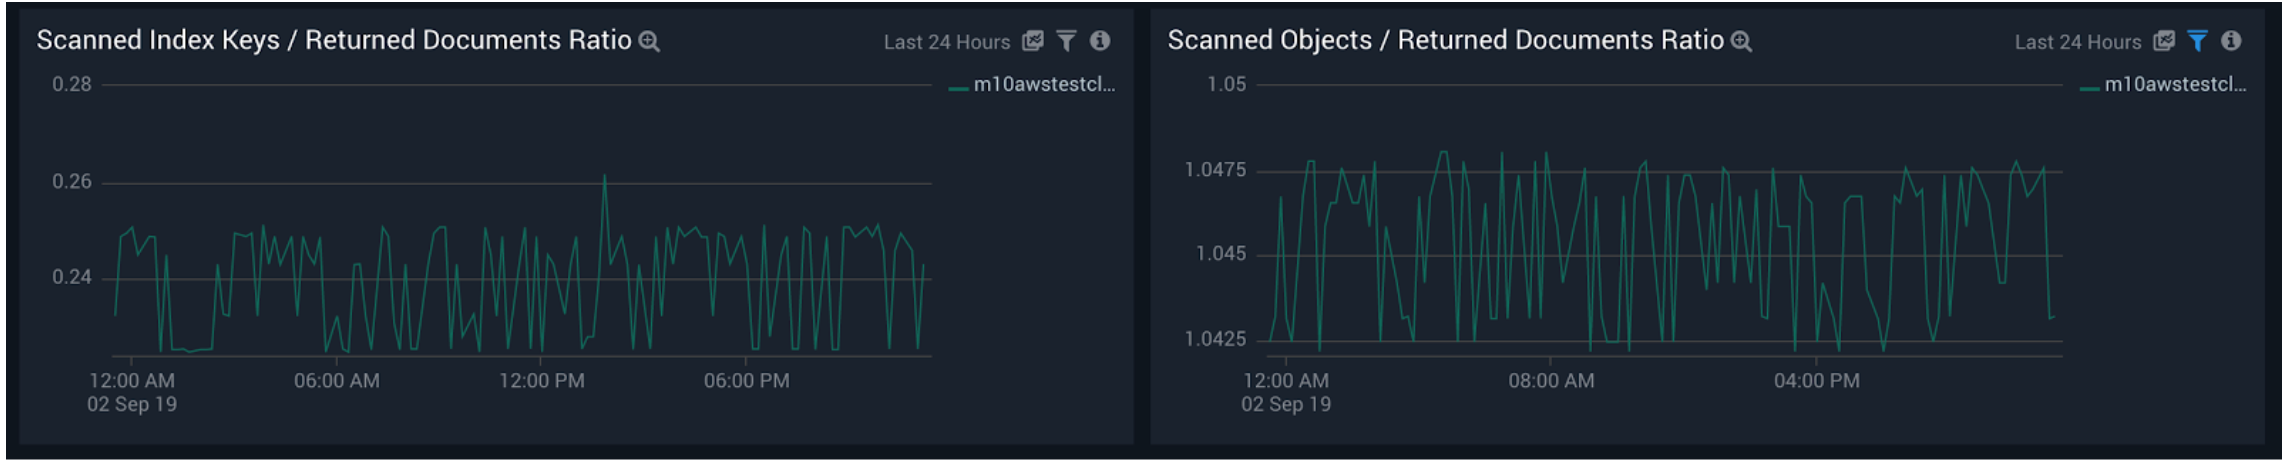Click the 06:00 PM axis label on left chart
The width and height of the screenshot is (2290, 468).
pyautogui.click(x=747, y=382)
